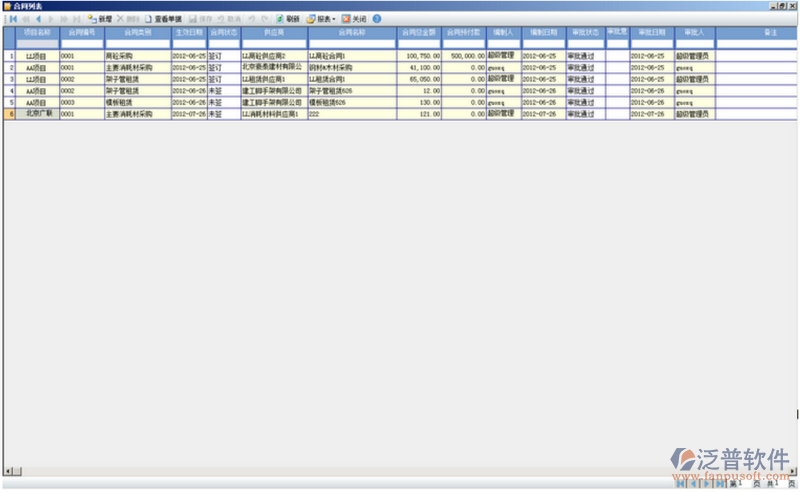
Task: Click the filter field under 供应商 column
Action: click(273, 44)
